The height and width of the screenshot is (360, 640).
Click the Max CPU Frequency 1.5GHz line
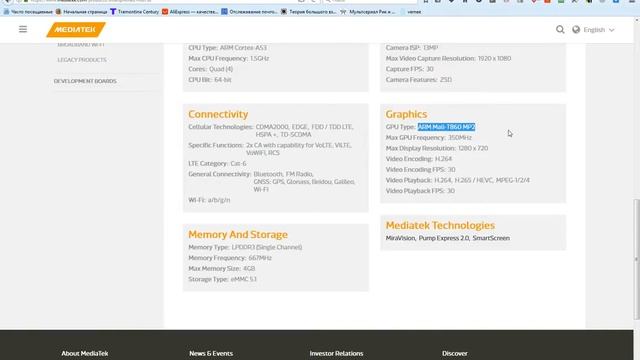coord(229,58)
